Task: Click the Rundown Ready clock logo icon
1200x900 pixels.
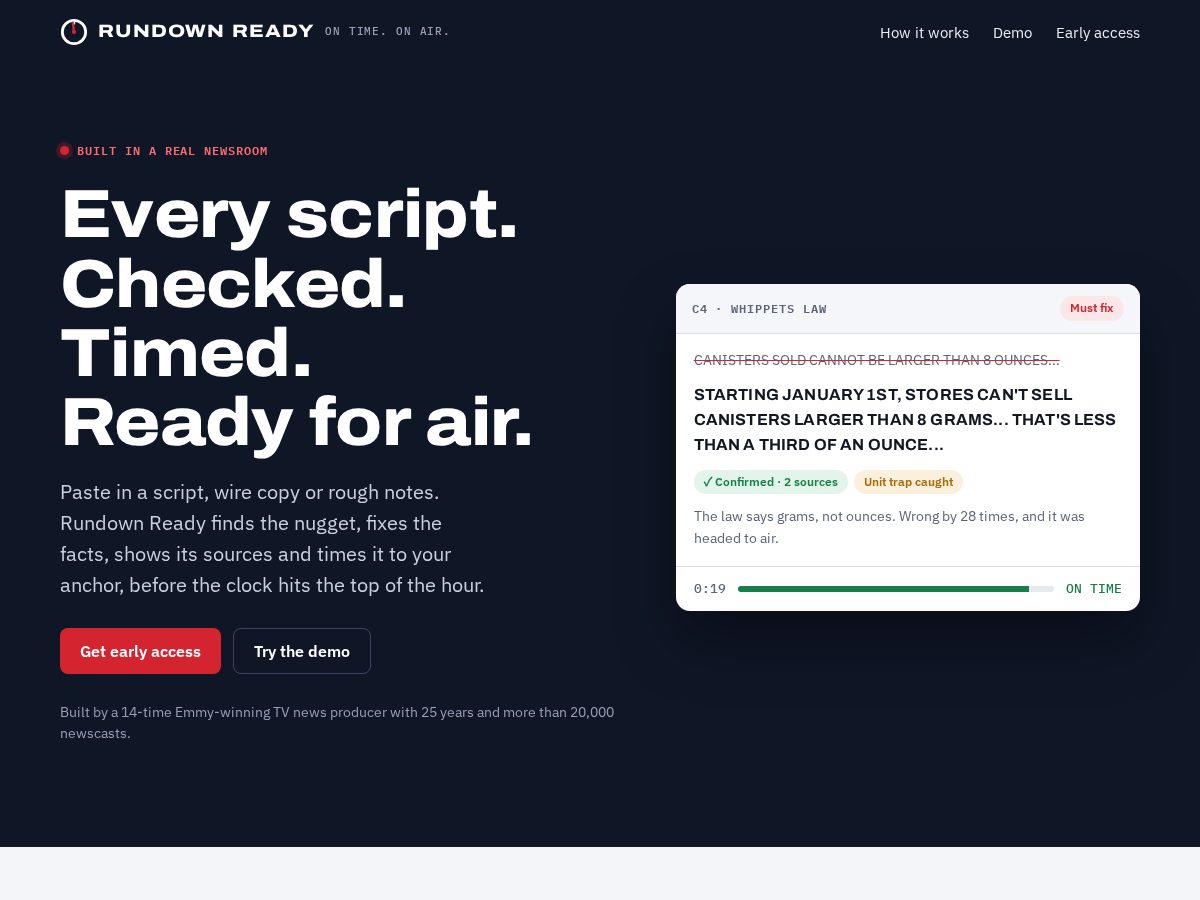Action: (74, 32)
